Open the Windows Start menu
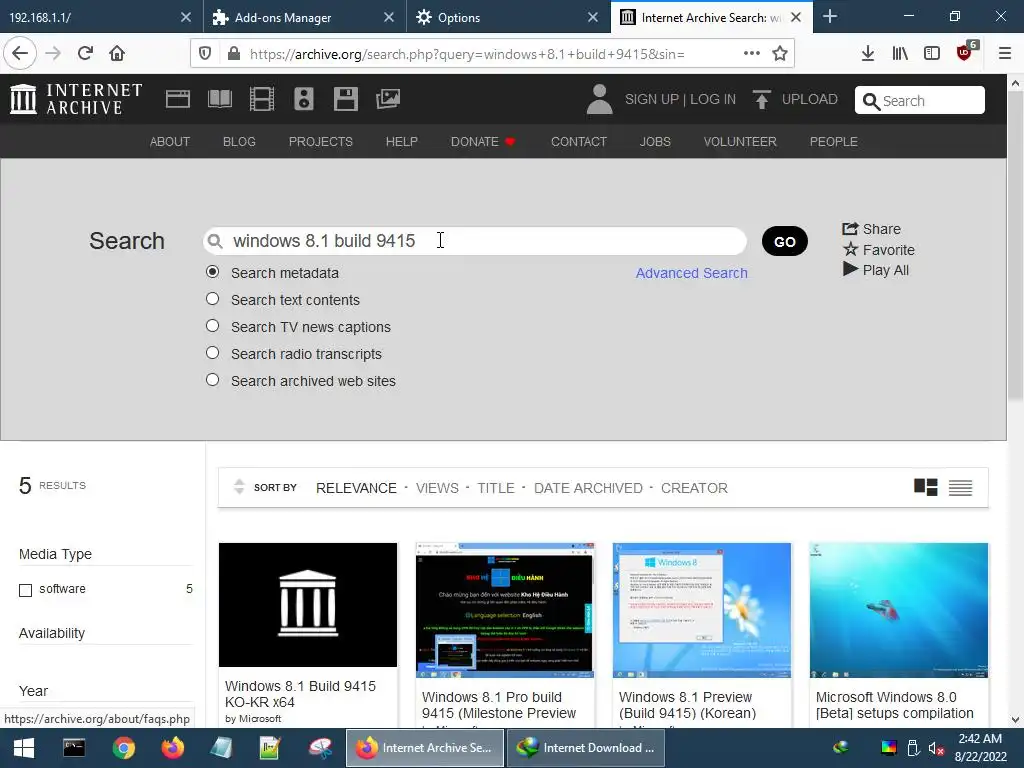Screen dimensions: 1024x768 tap(24, 748)
